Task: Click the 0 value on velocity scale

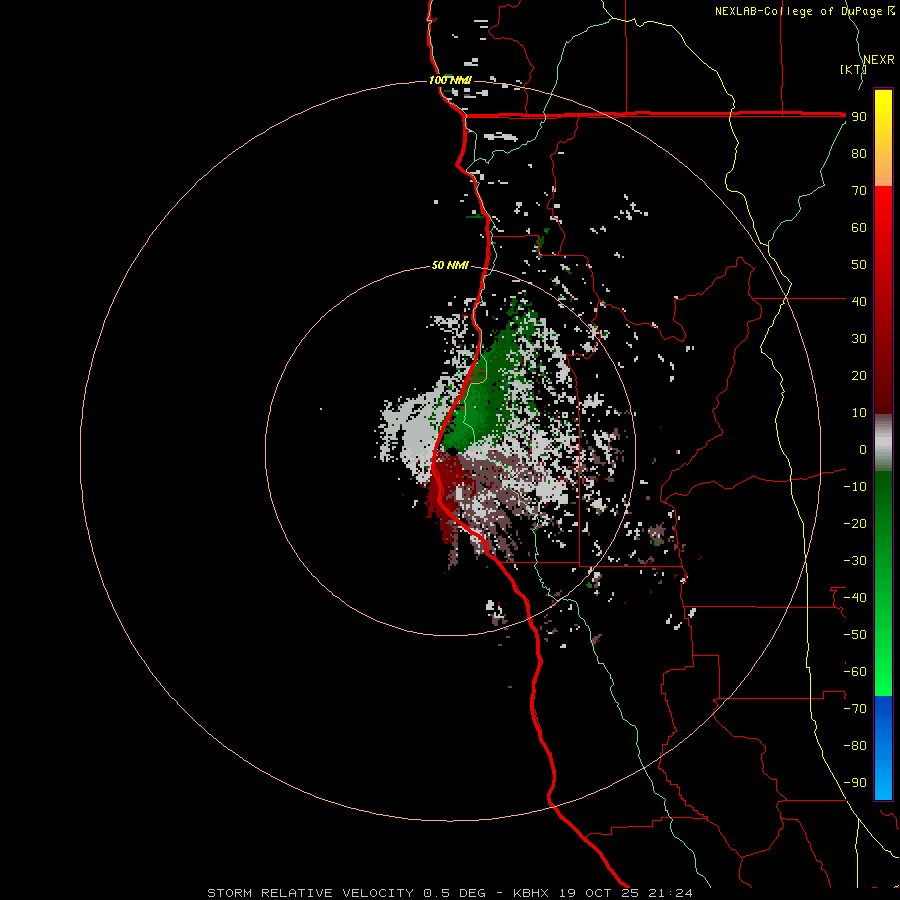Action: point(863,450)
